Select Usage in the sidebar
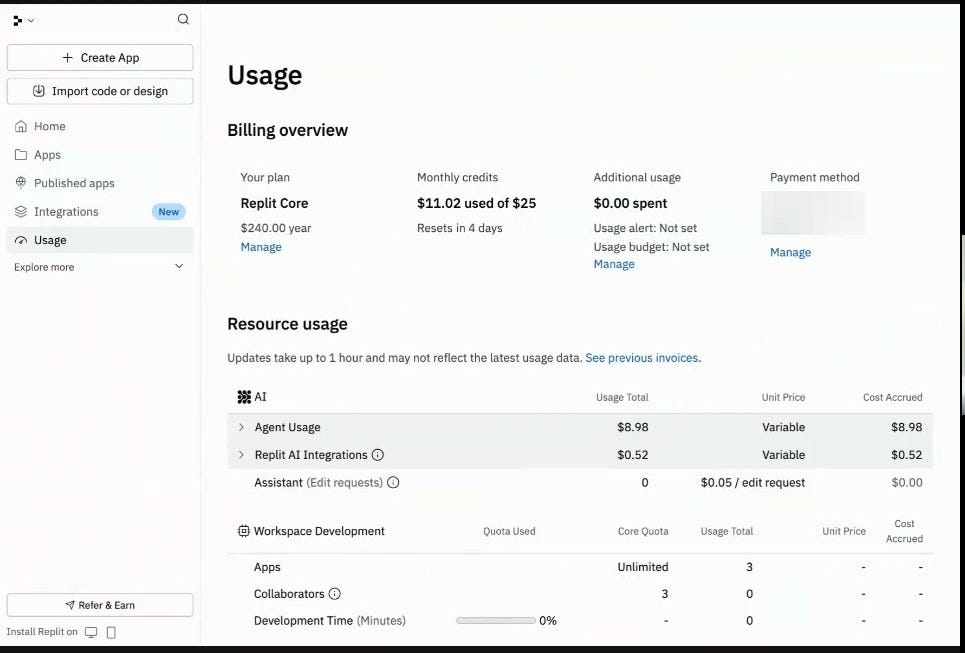 pos(100,240)
